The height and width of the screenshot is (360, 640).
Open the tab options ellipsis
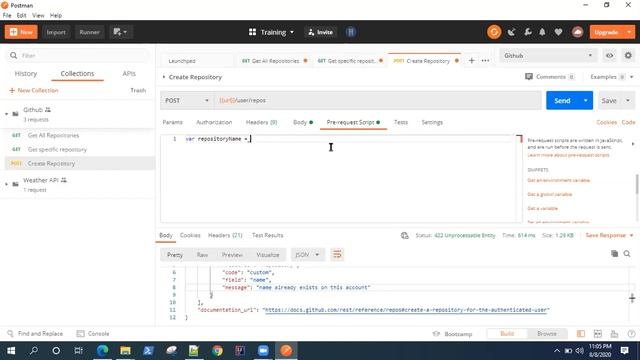pyautogui.click(x=485, y=60)
